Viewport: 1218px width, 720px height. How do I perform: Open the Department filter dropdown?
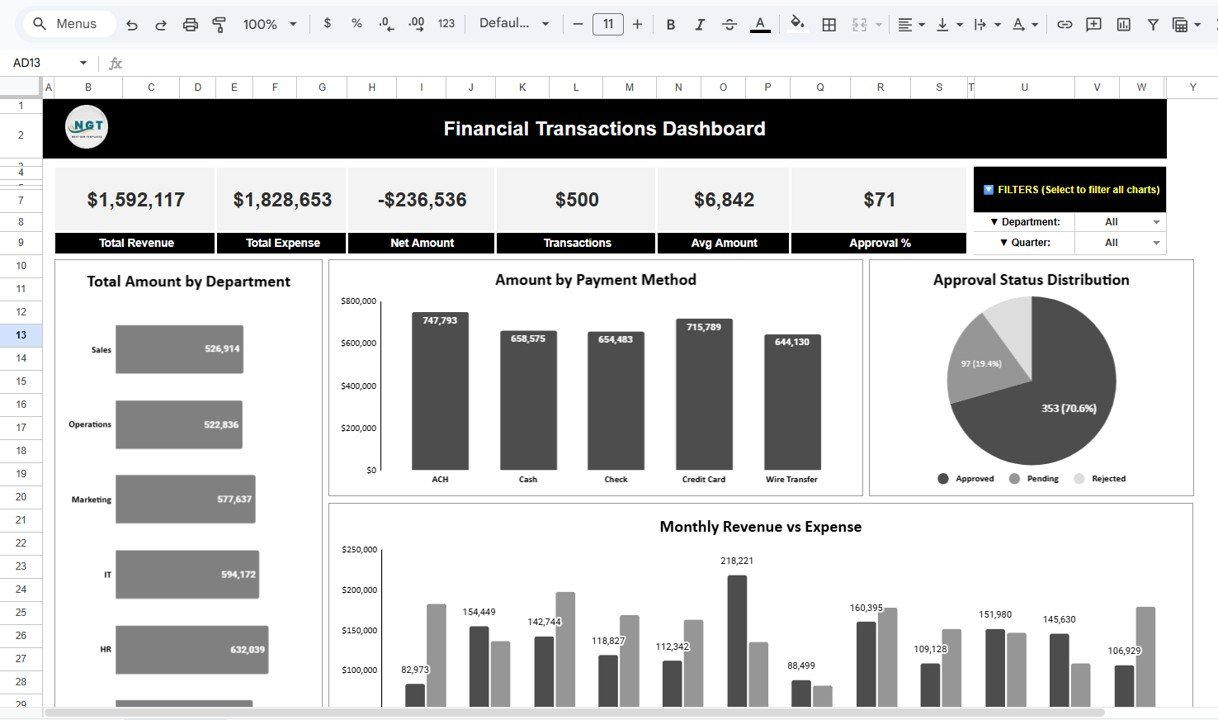[x=1156, y=222]
